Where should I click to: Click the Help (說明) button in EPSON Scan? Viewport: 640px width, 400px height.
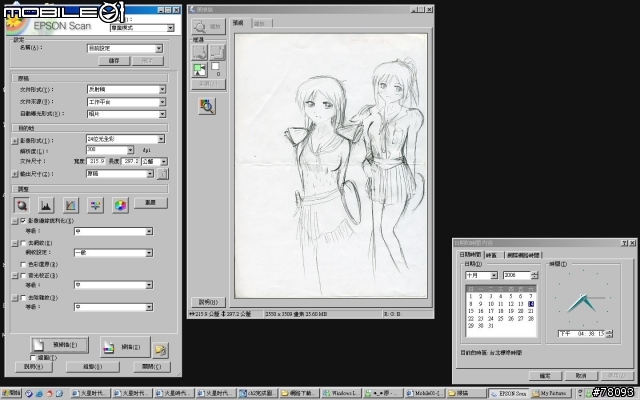(x=34, y=367)
